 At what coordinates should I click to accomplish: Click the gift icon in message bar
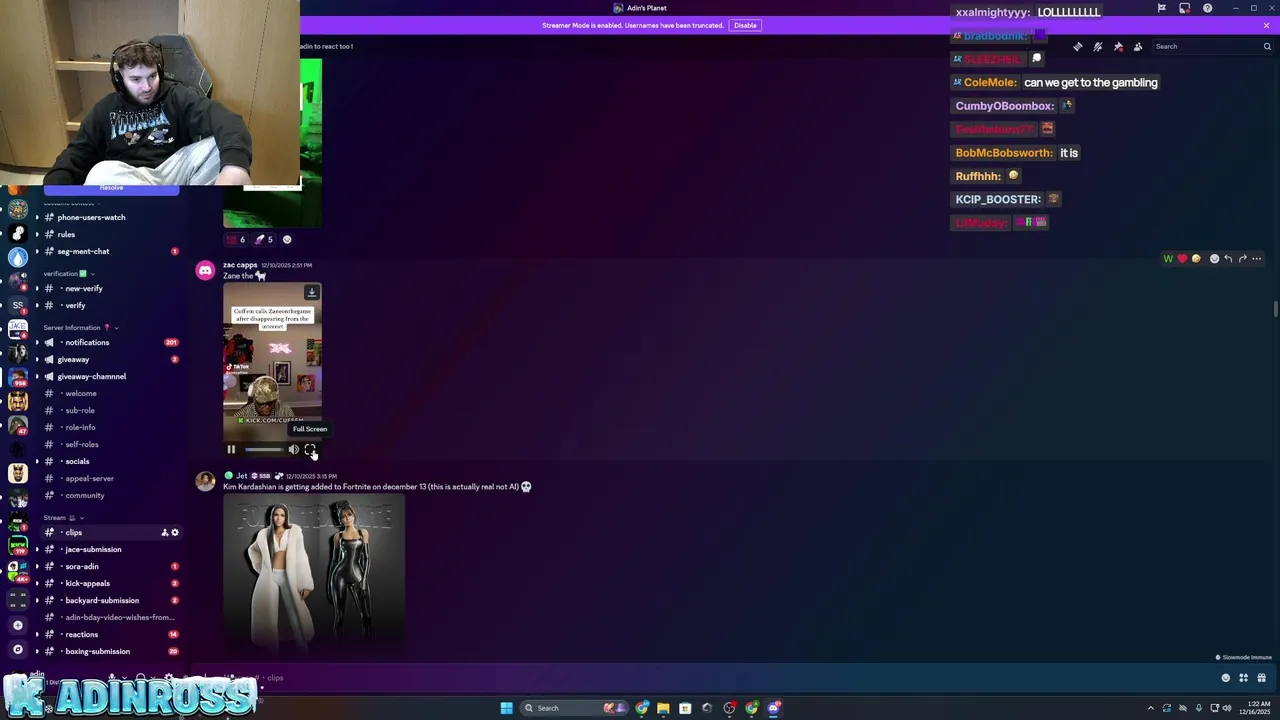coord(1261,678)
